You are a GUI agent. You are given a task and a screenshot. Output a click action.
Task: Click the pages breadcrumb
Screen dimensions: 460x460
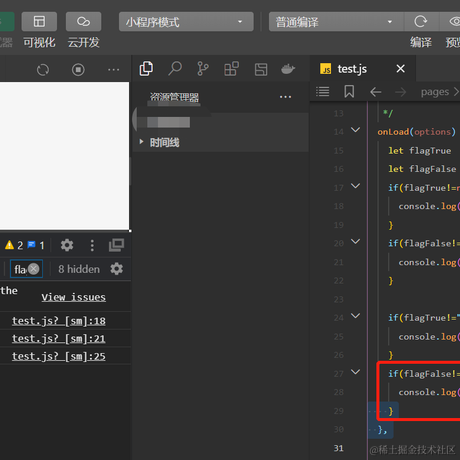pyautogui.click(x=435, y=92)
